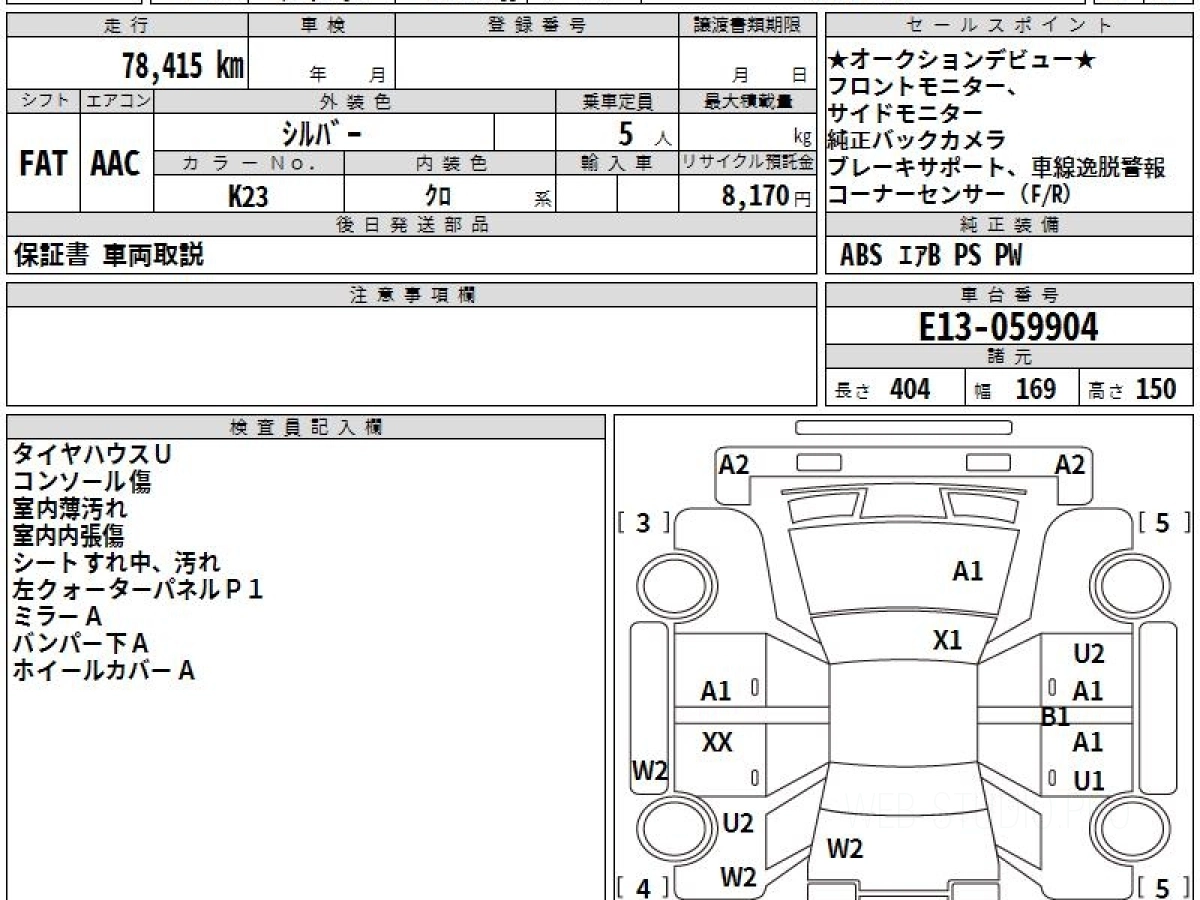1200x900 pixels.
Task: Select the 車台番号 header
Action: pos(1009,295)
